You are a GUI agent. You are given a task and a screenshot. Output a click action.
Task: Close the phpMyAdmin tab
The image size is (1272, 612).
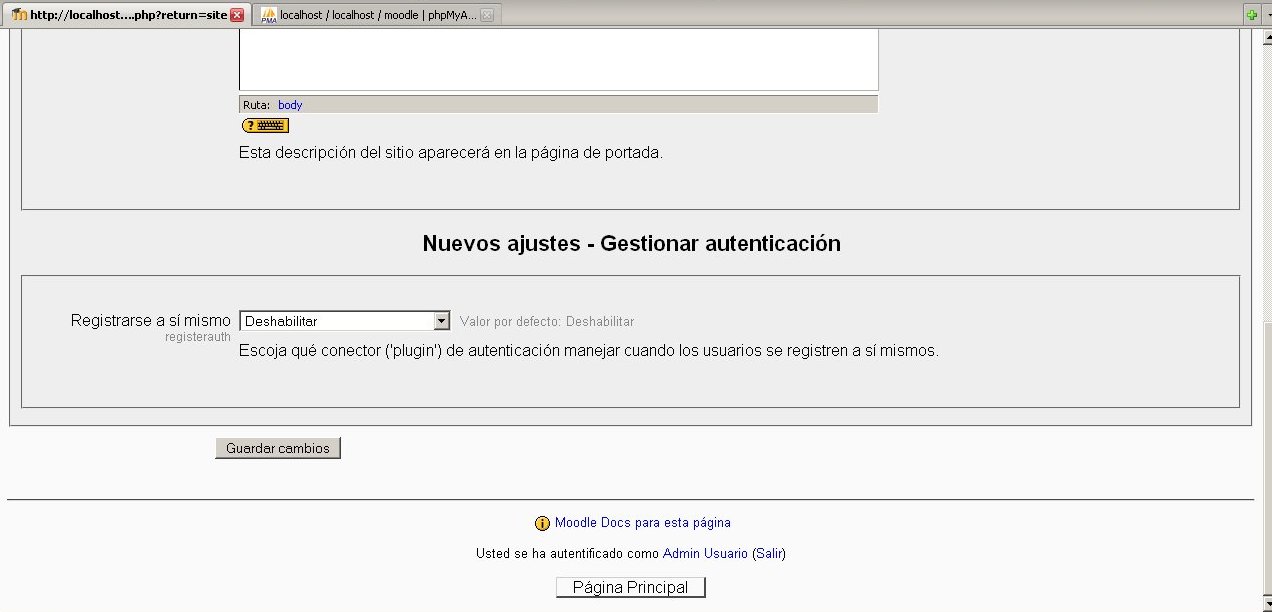coord(486,15)
